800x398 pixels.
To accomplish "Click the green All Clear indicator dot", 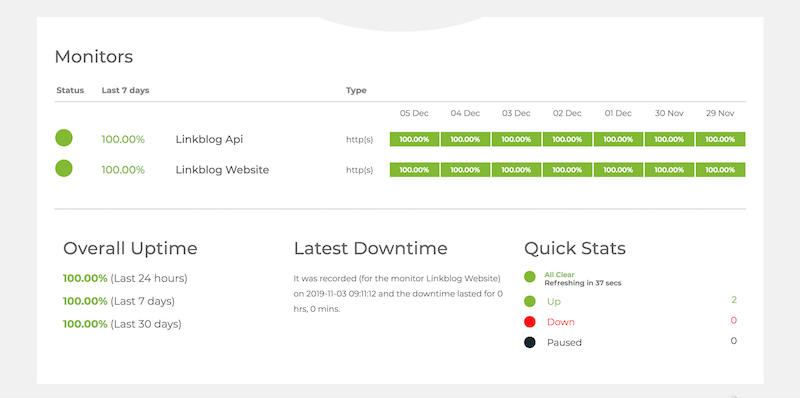I will tap(530, 277).
